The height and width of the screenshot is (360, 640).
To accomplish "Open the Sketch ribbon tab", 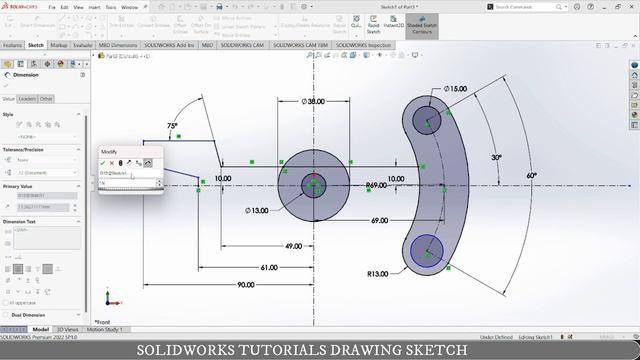I will (x=36, y=45).
